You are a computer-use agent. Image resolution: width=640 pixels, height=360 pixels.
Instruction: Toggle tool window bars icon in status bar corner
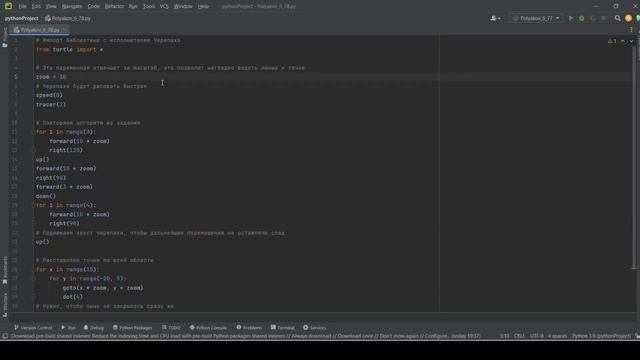coord(5,336)
